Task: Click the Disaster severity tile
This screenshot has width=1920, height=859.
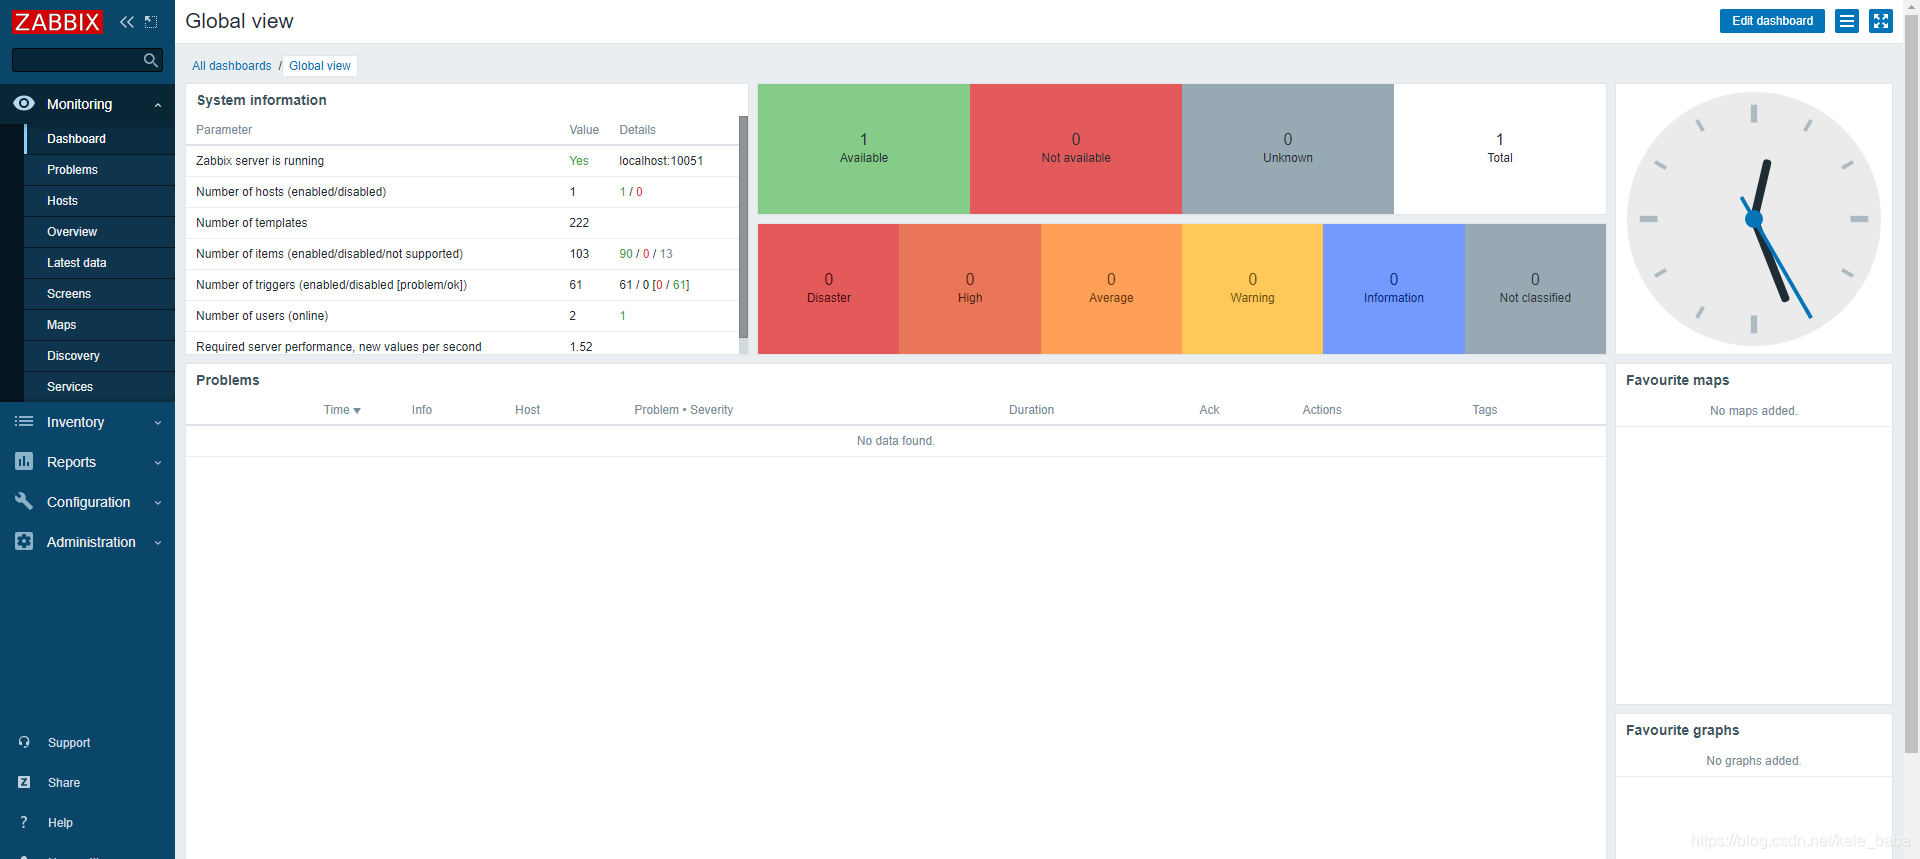Action: pos(829,289)
